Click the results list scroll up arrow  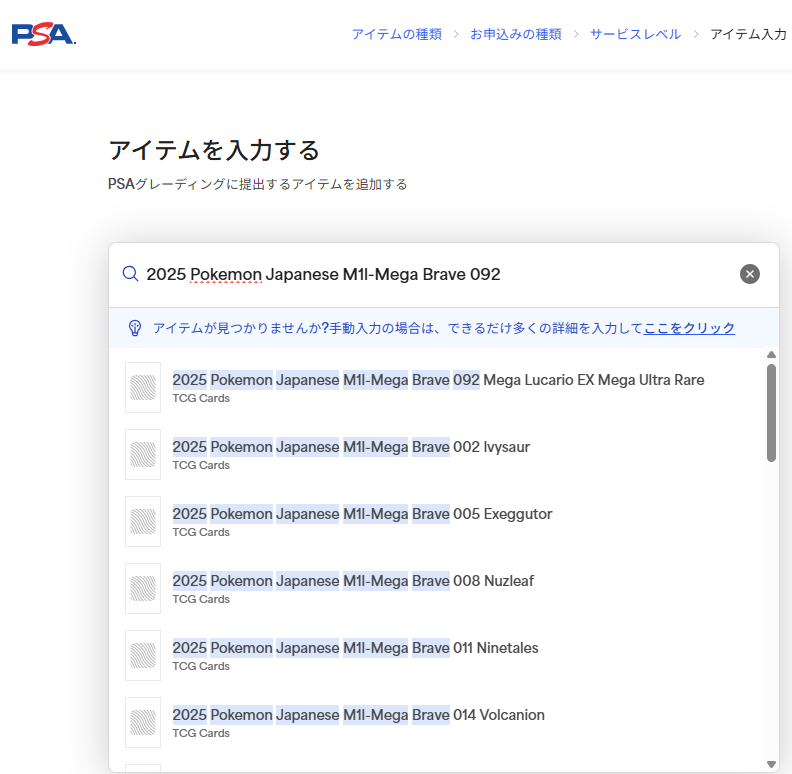click(771, 355)
